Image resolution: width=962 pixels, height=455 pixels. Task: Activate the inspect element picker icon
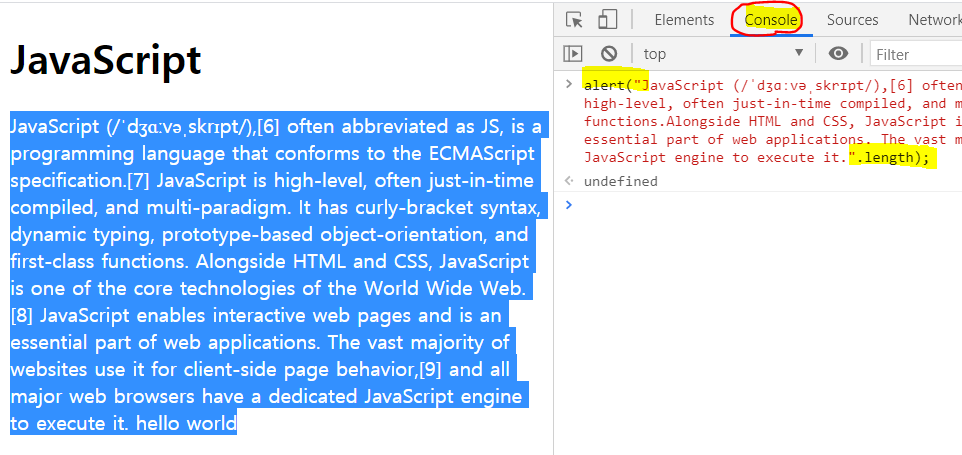[x=574, y=20]
